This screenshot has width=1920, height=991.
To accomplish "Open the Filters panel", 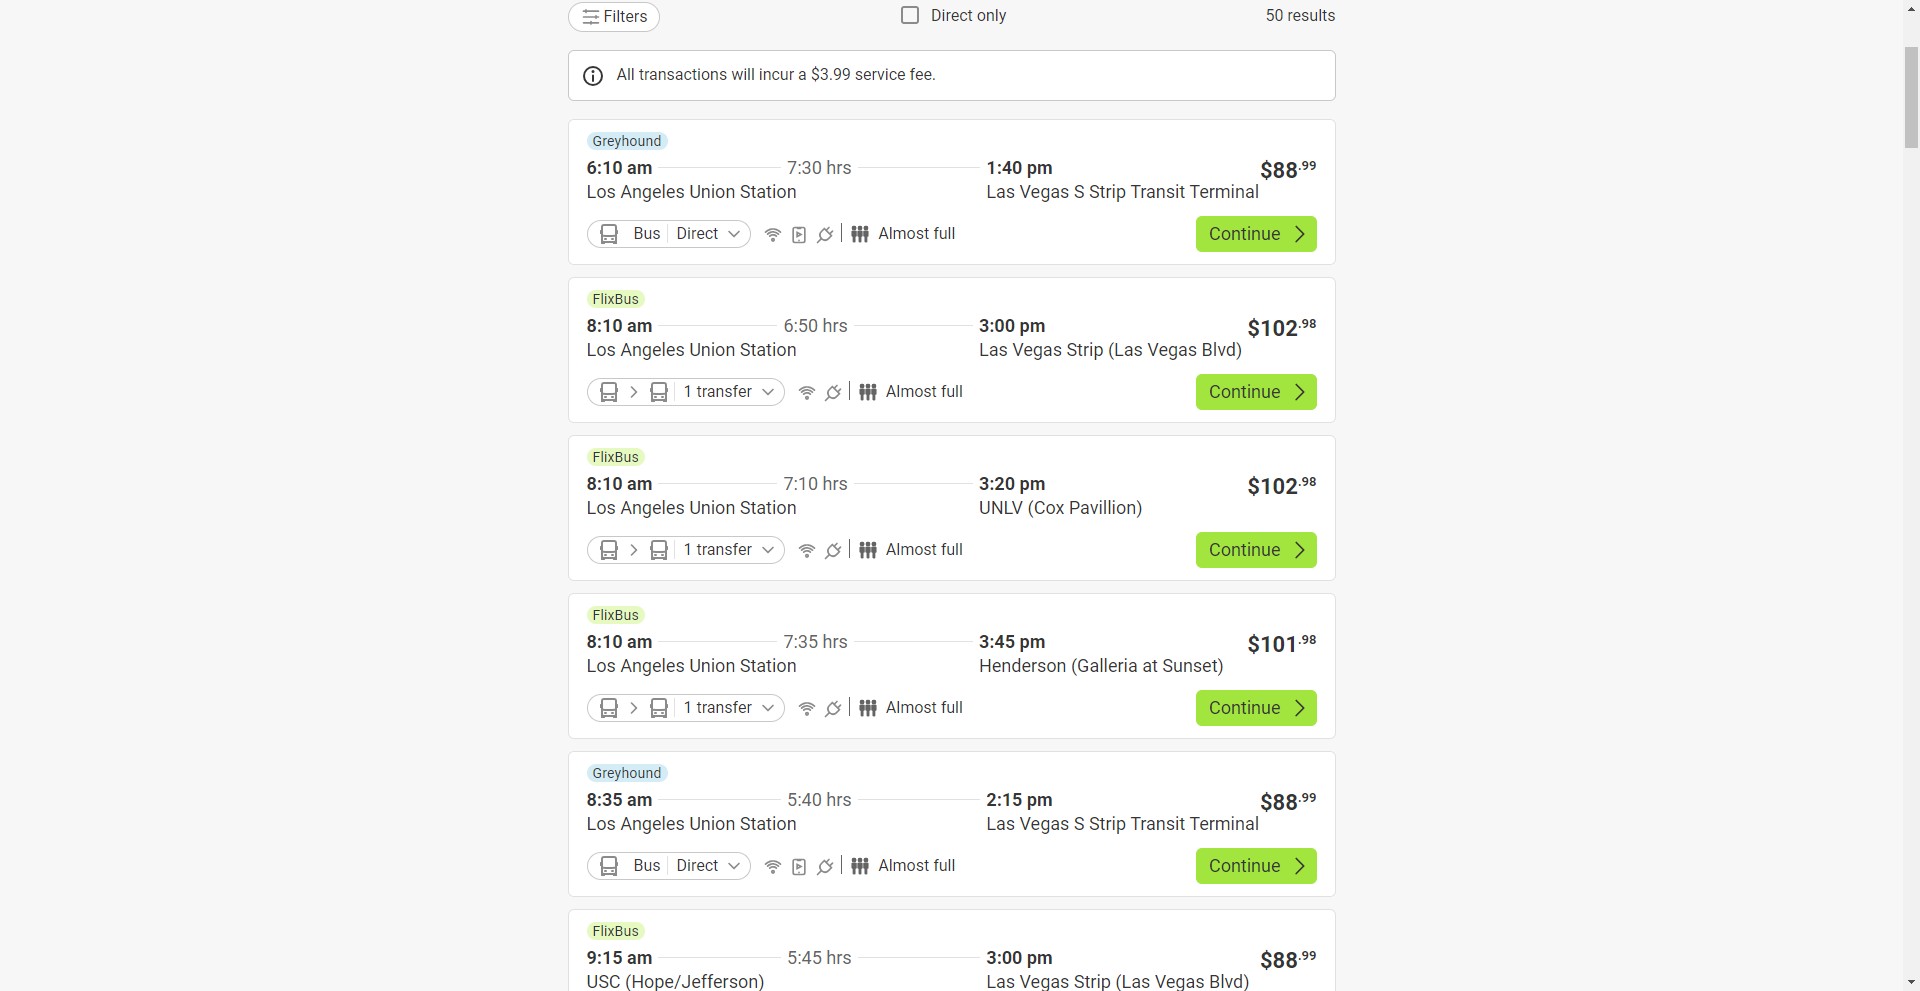I will (x=614, y=17).
